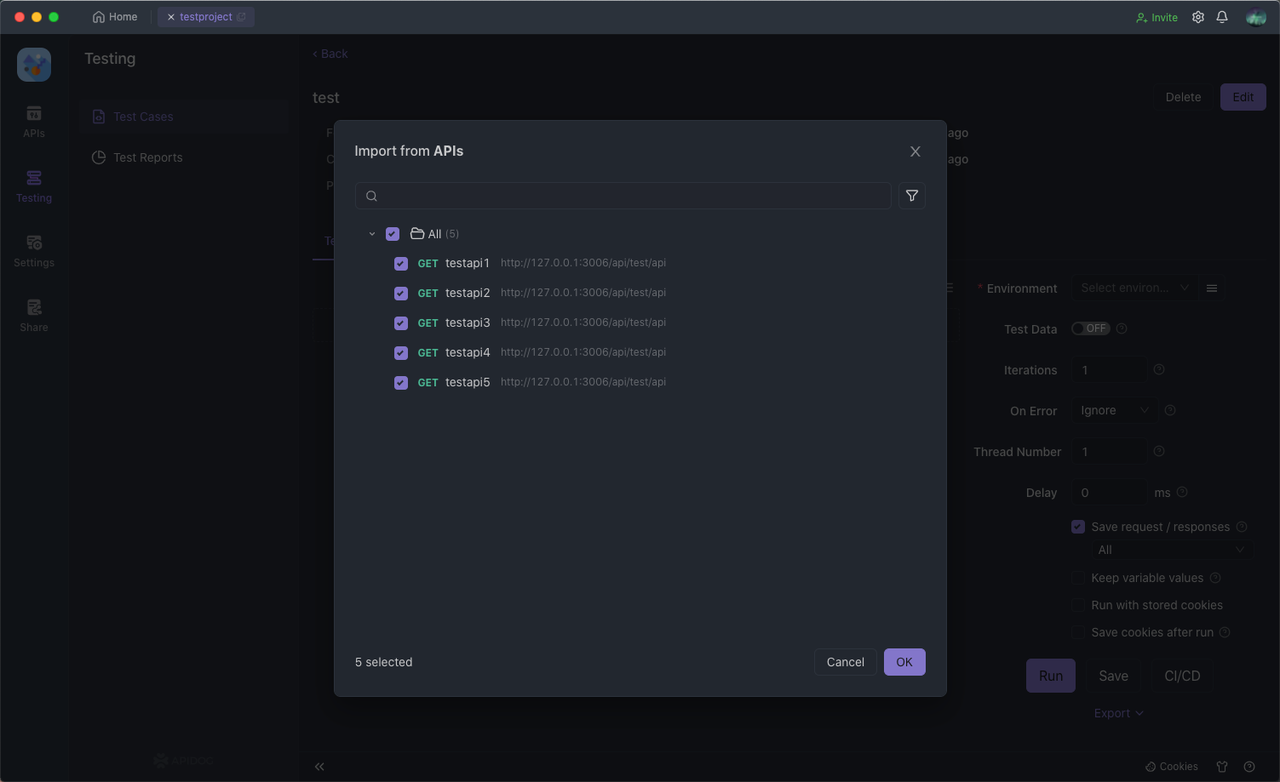Click OK to confirm import
The width and height of the screenshot is (1280, 782).
coord(904,662)
